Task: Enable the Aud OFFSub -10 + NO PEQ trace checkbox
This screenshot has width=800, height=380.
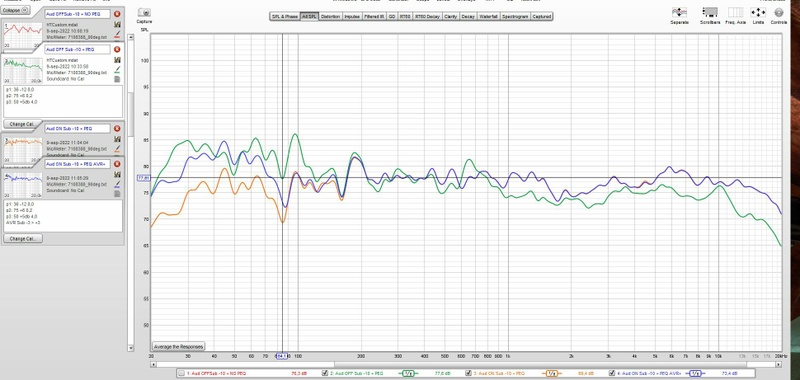Action: coord(181,374)
